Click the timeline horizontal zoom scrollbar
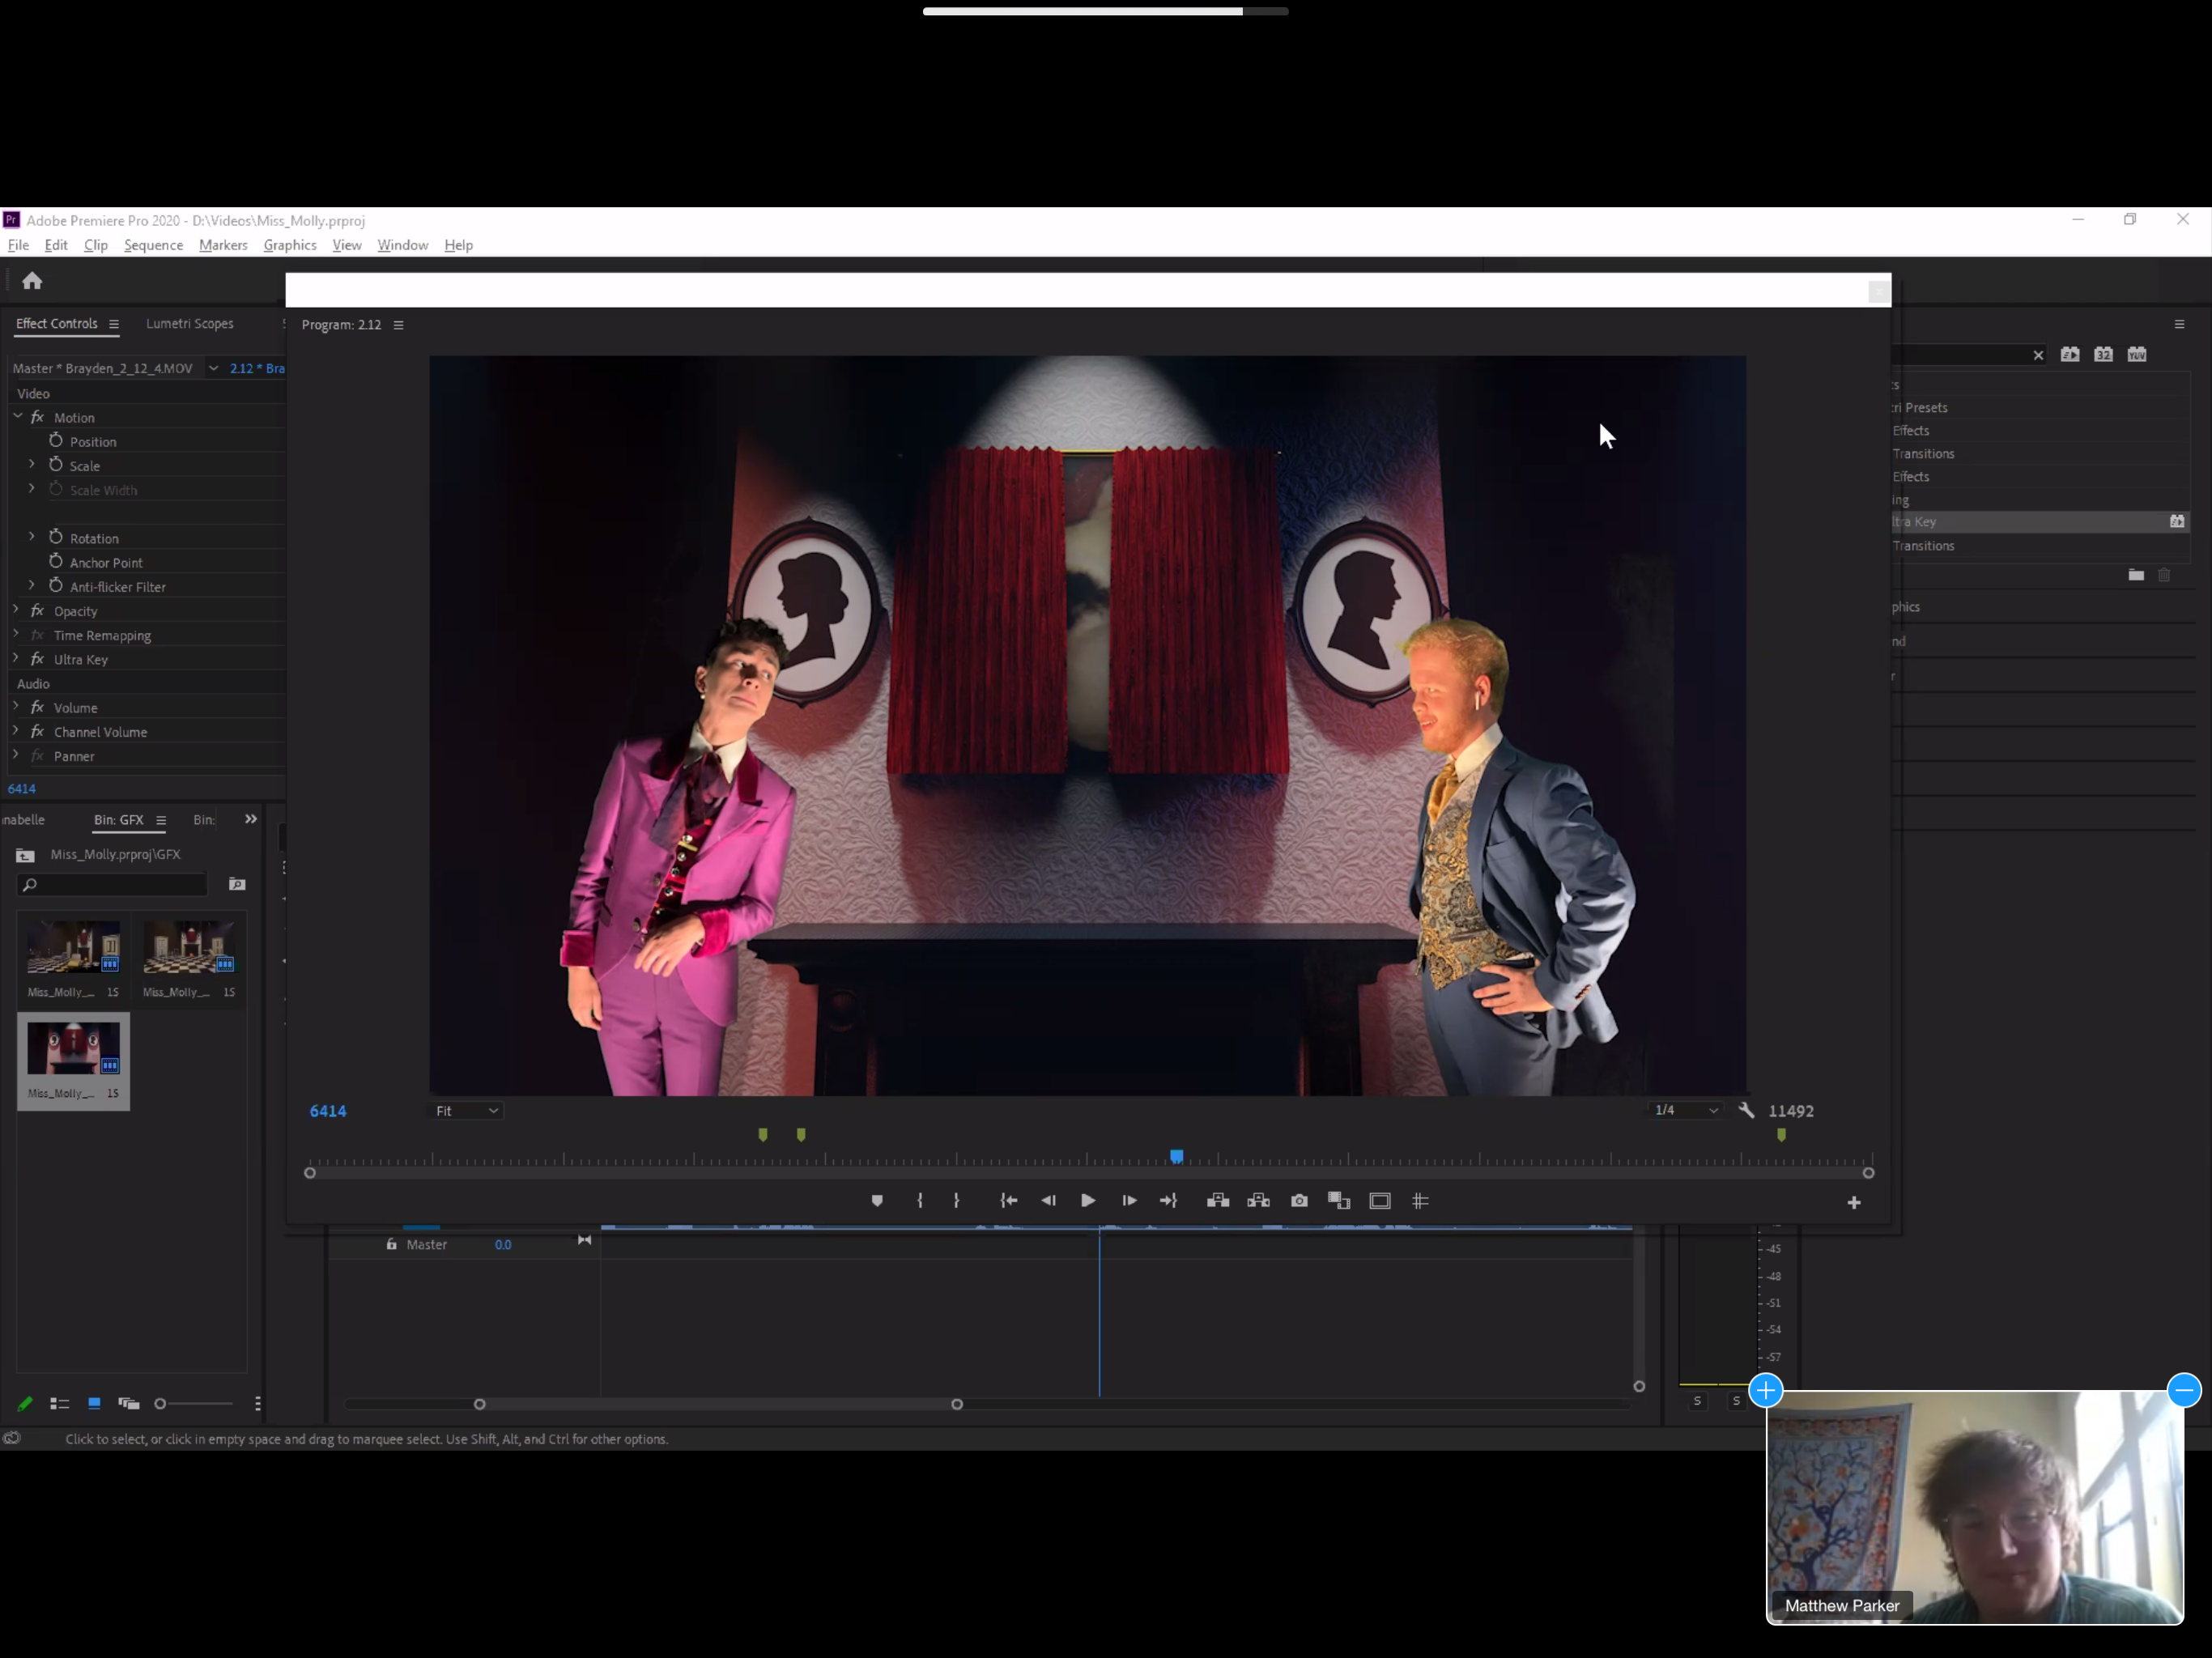 point(718,1404)
